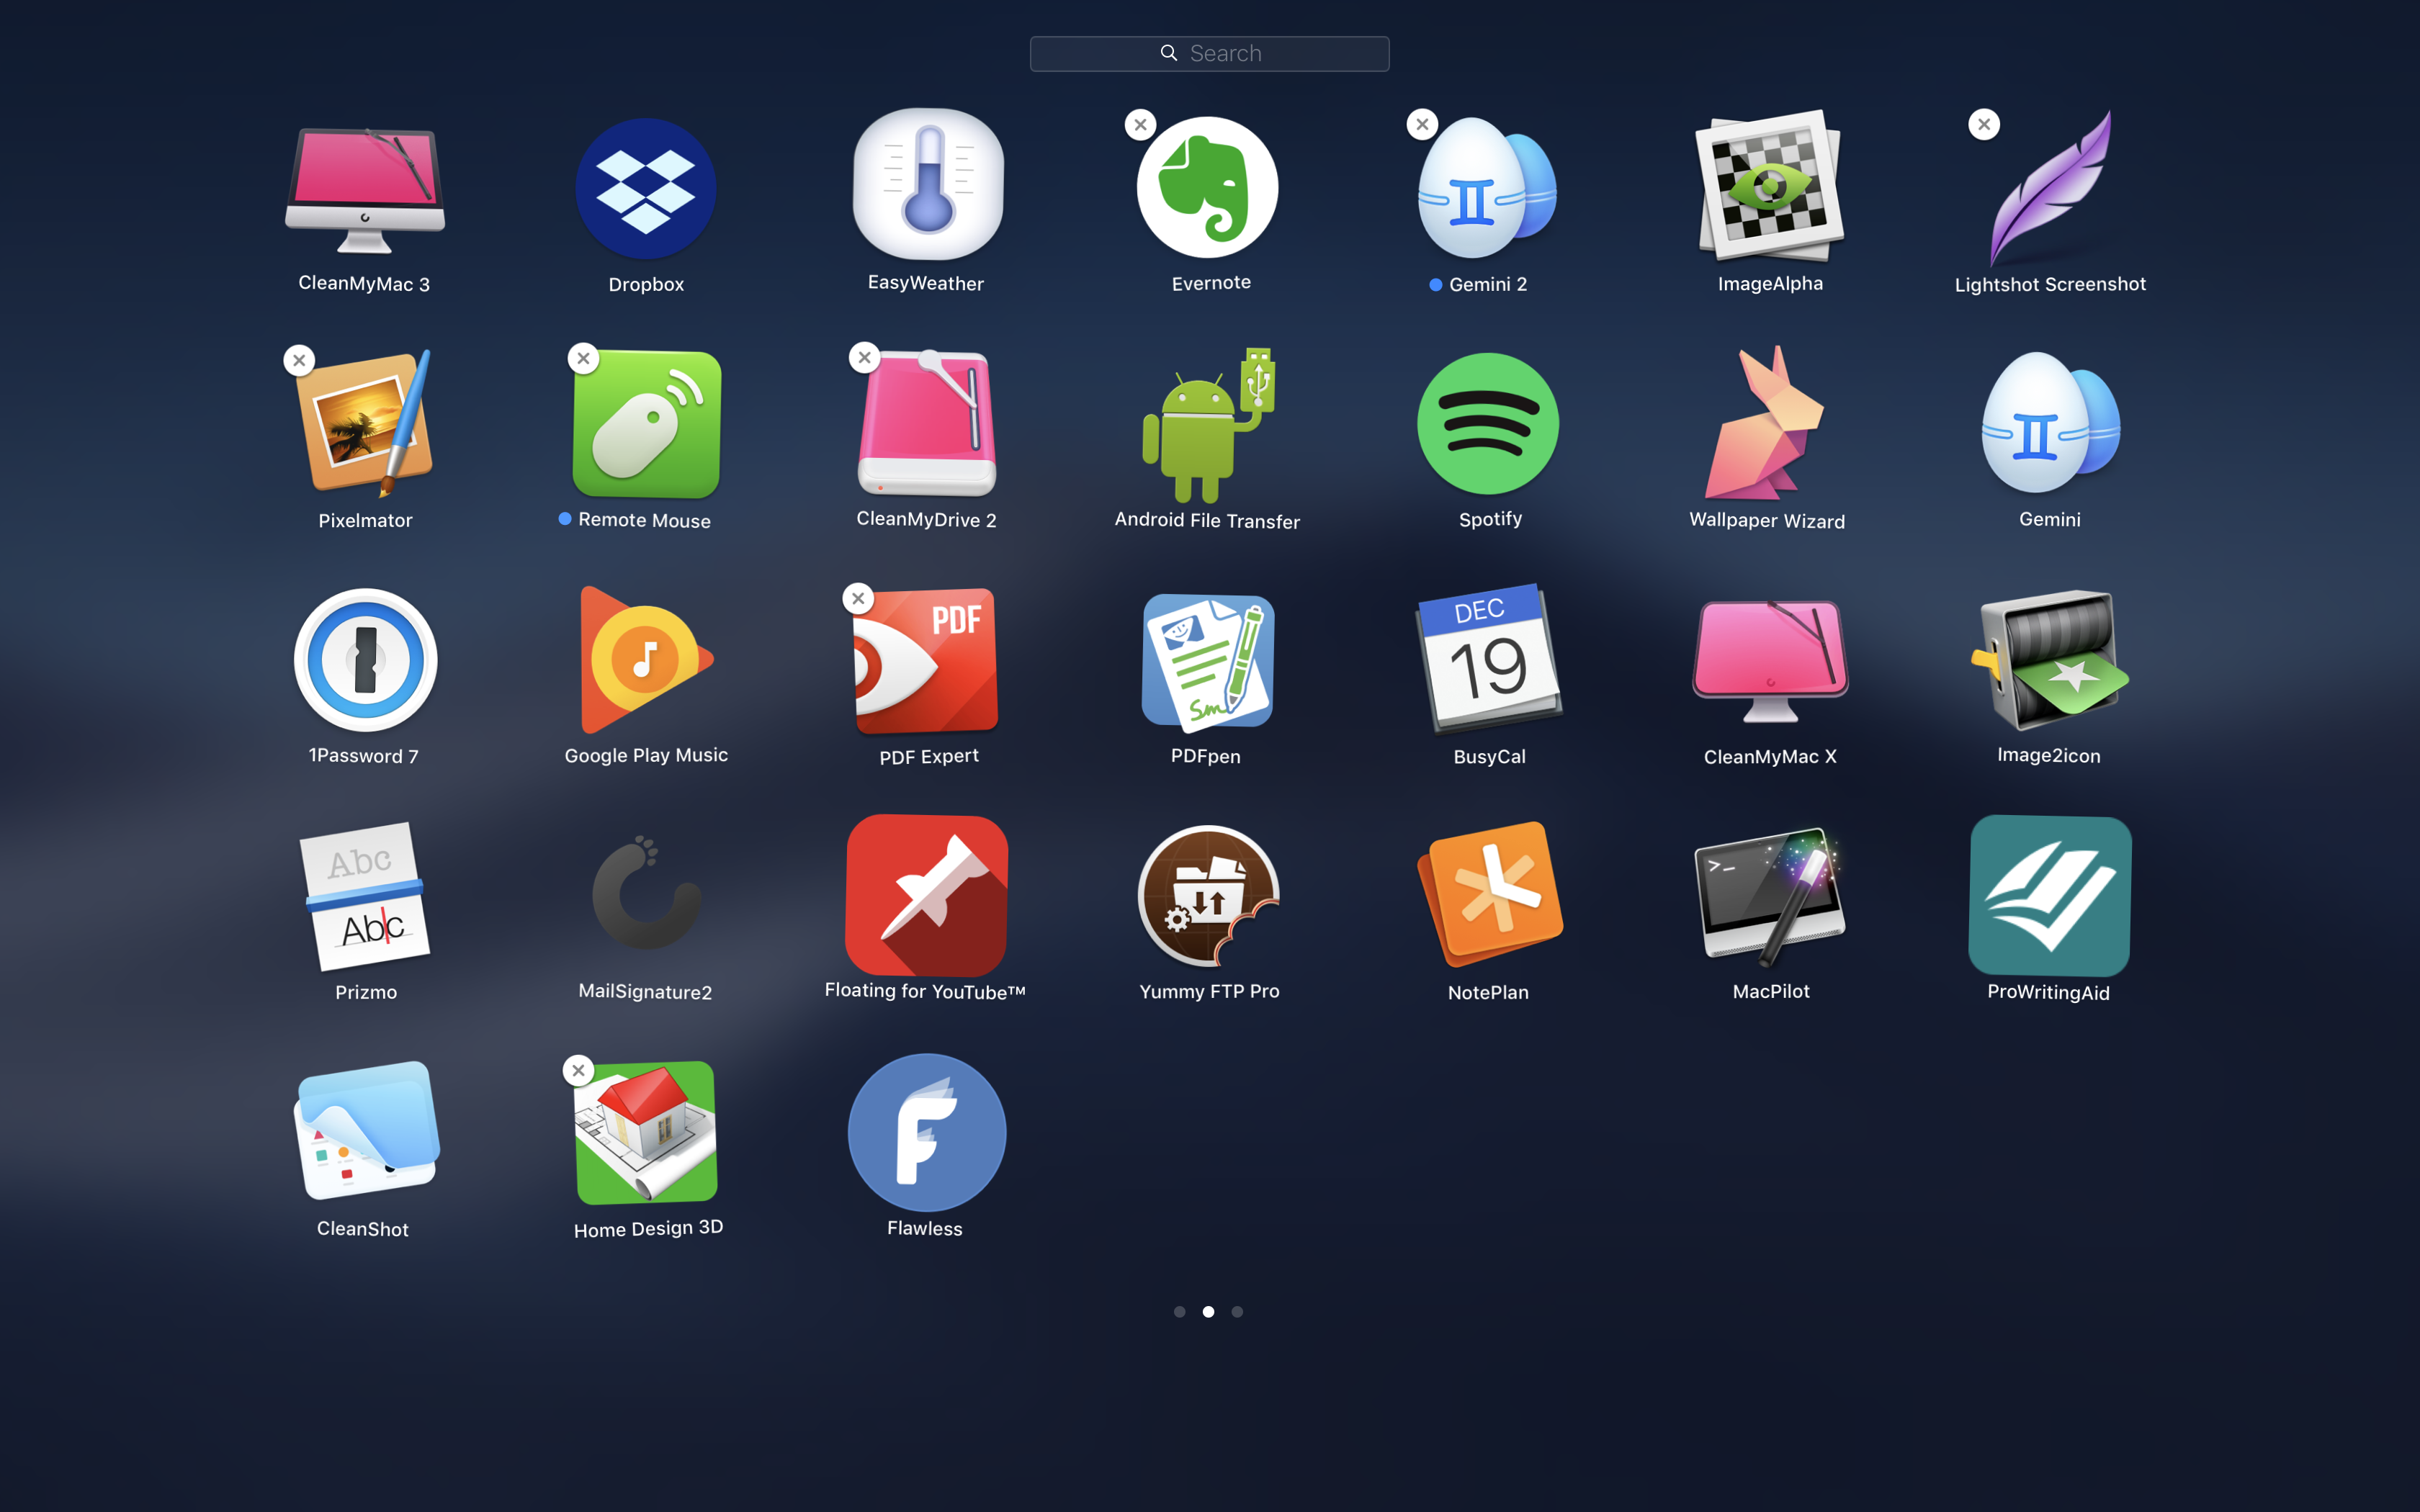Viewport: 2420px width, 1512px height.
Task: Remove Evernote from Launchpad
Action: coord(1139,125)
